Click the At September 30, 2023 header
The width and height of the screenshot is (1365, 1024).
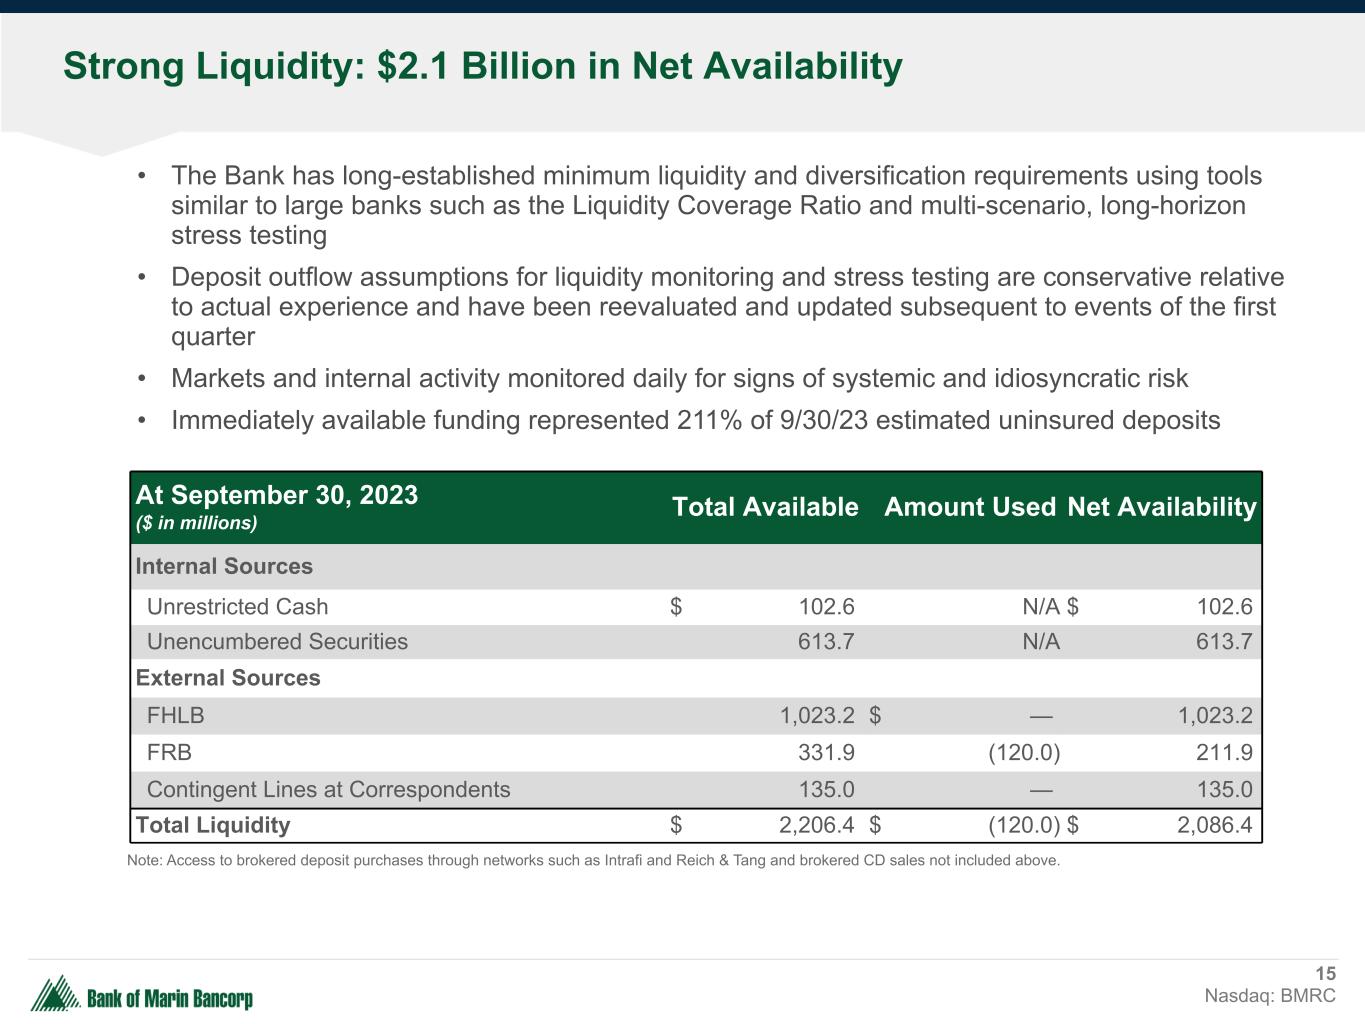(277, 496)
